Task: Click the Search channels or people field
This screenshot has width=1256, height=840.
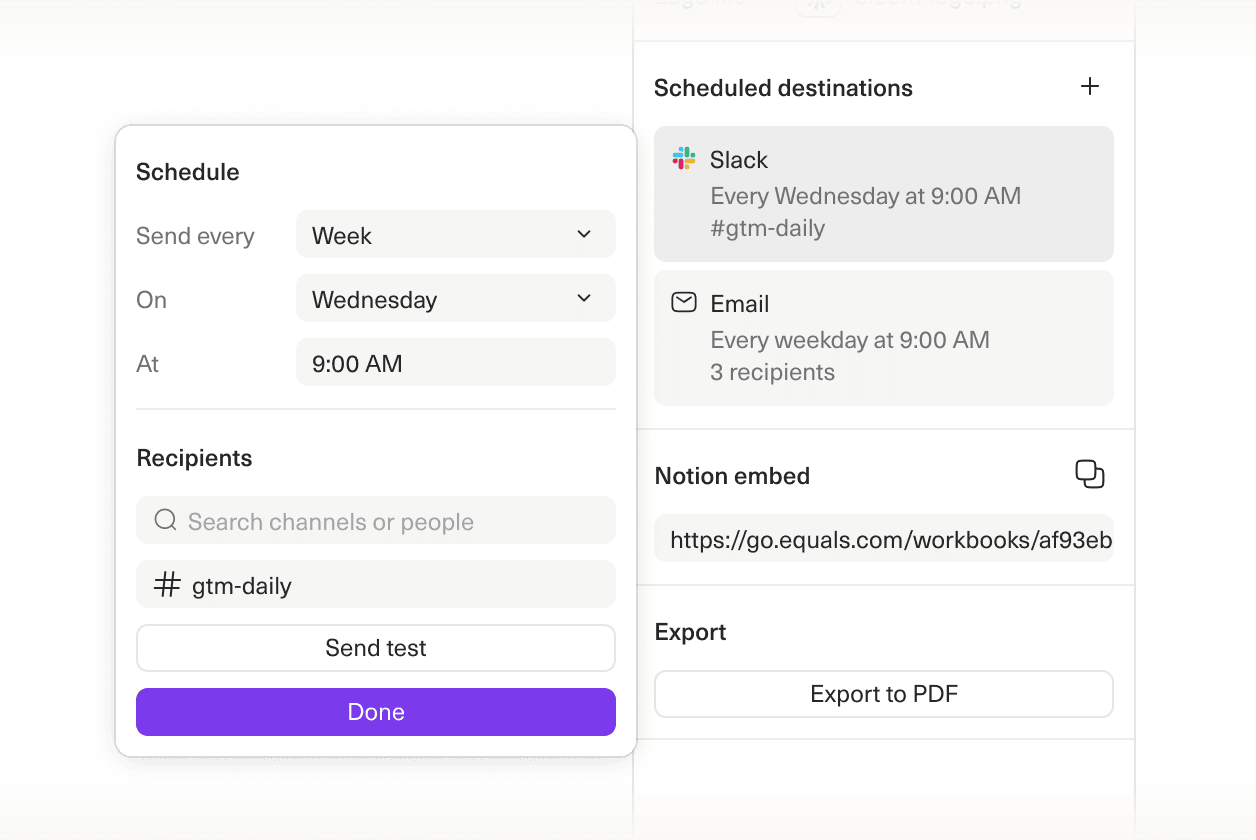Action: coord(375,521)
